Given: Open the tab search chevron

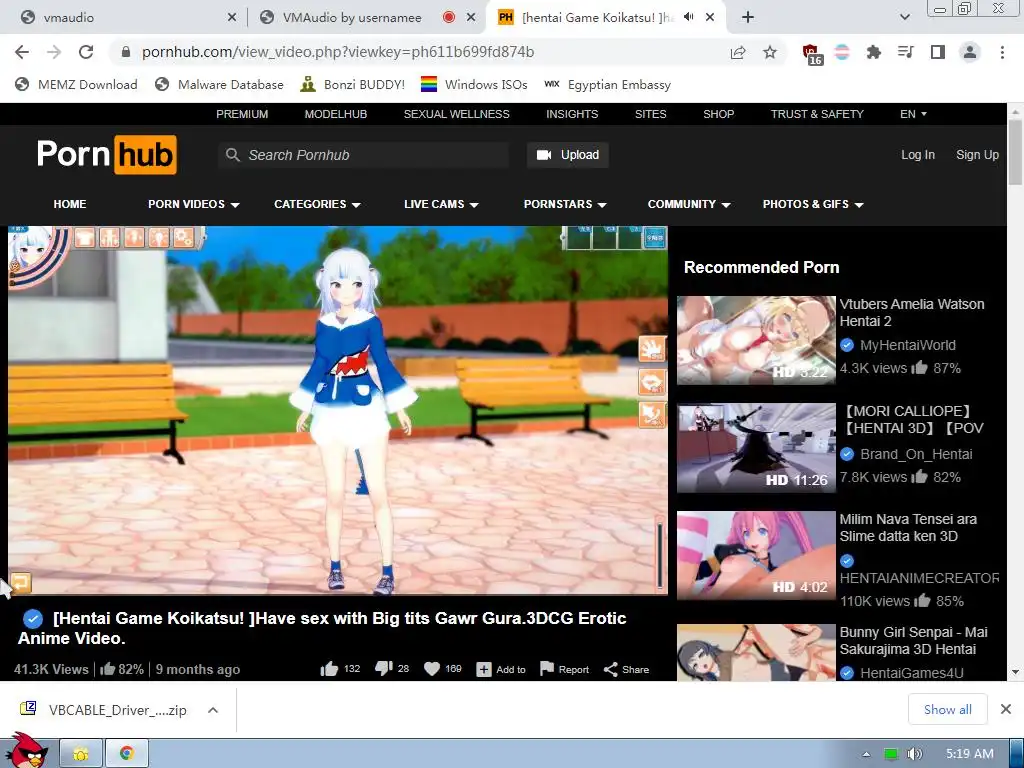Looking at the screenshot, I should coord(904,18).
